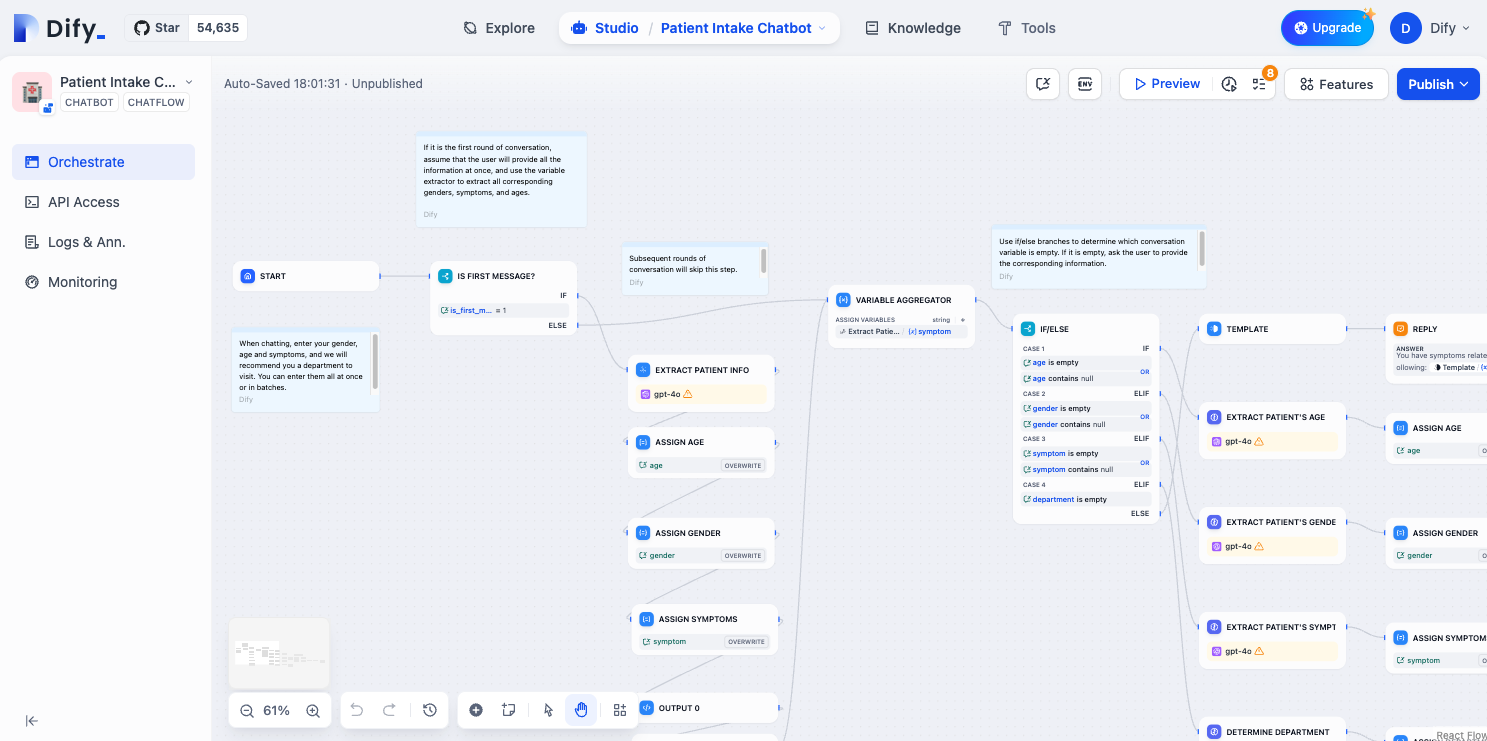This screenshot has width=1487, height=741.
Task: Add a new node with the plus icon
Action: (x=476, y=710)
